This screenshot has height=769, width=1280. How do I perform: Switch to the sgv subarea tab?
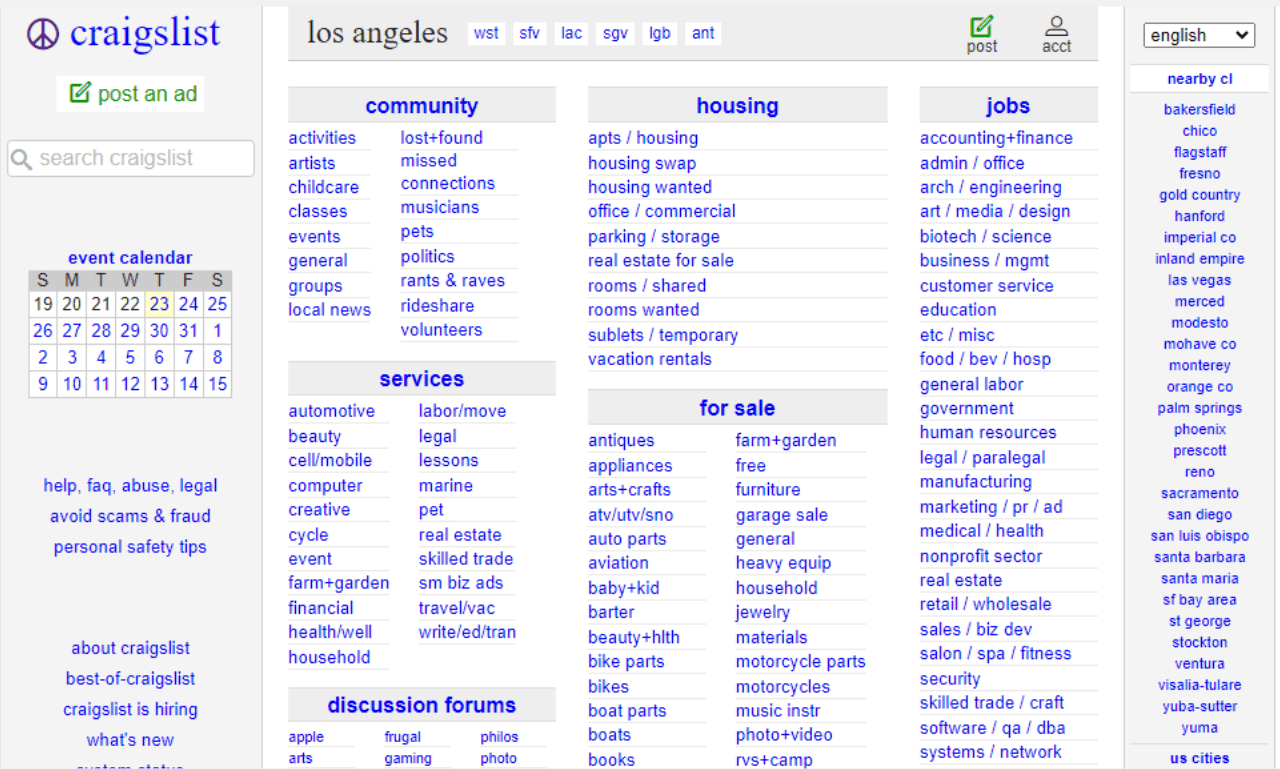[x=615, y=33]
